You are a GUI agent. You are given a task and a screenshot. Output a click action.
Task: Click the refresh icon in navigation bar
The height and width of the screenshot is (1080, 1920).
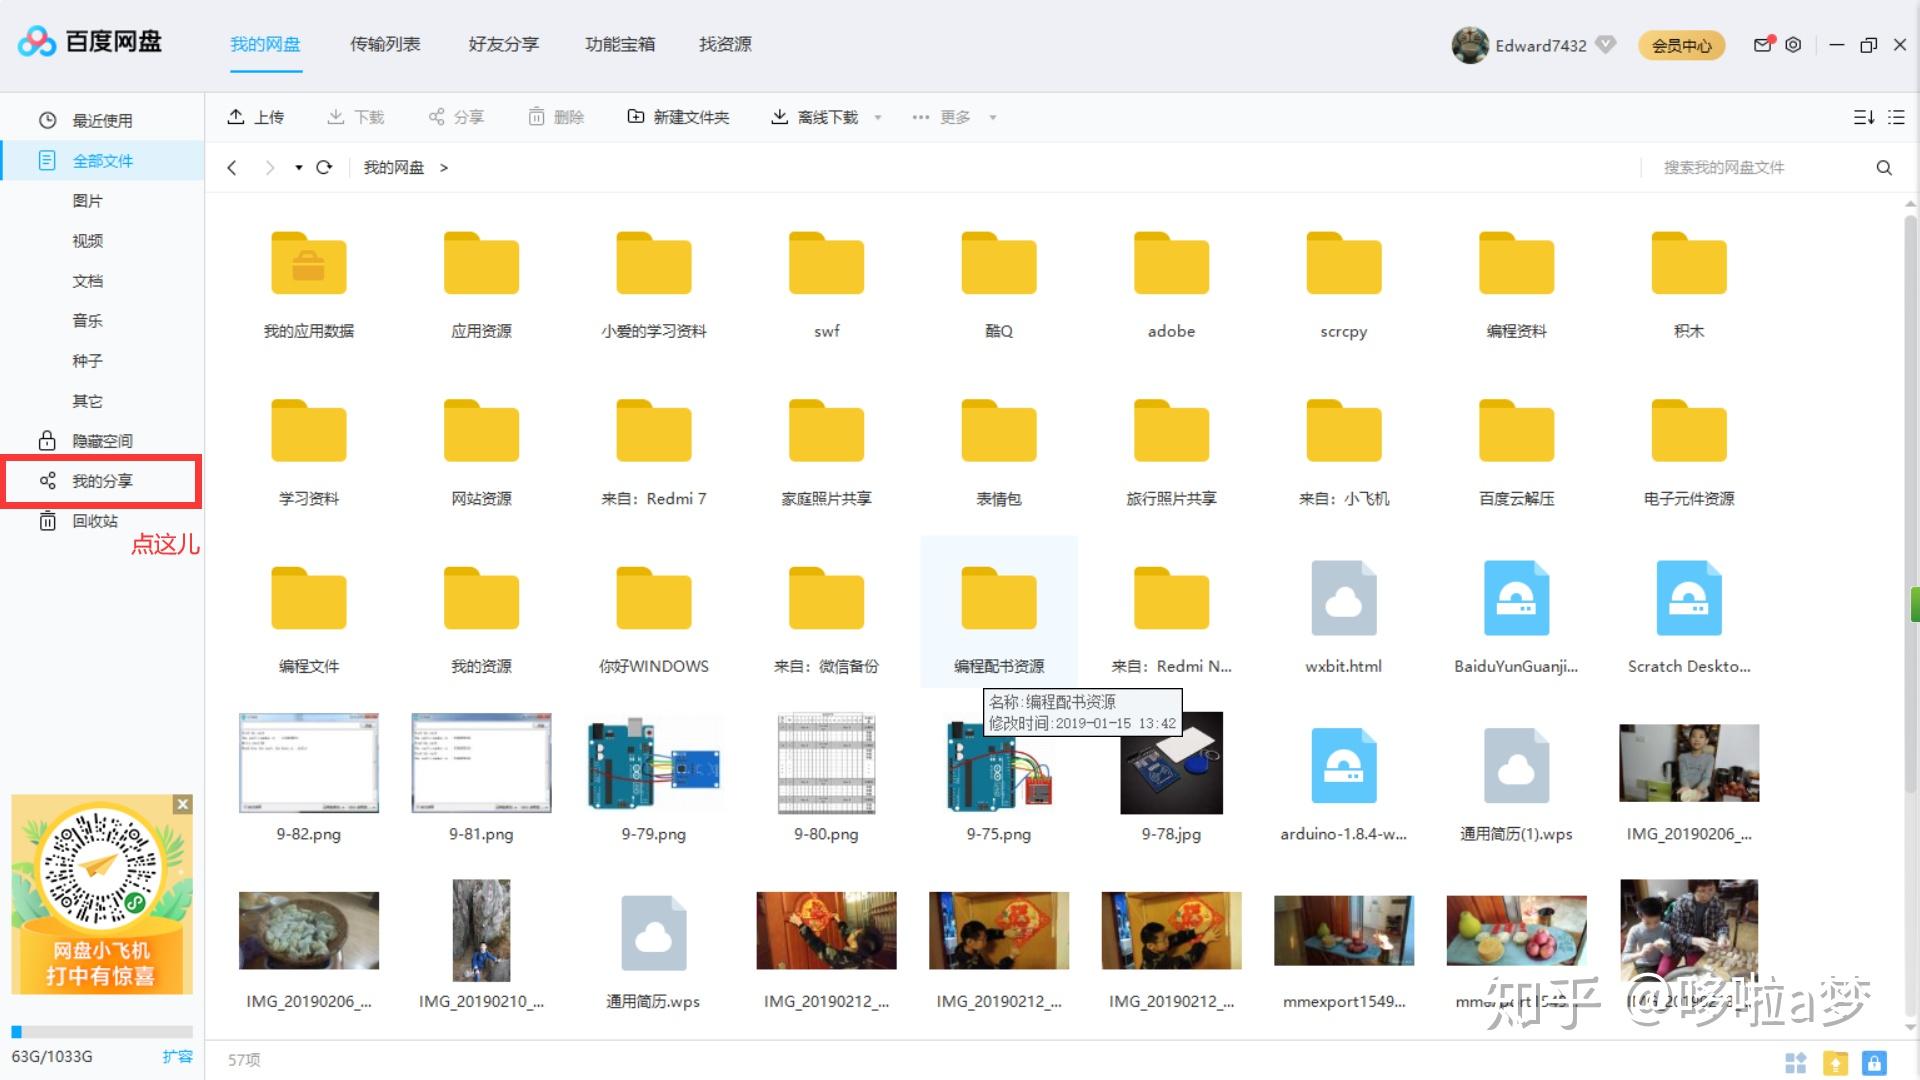pos(324,167)
